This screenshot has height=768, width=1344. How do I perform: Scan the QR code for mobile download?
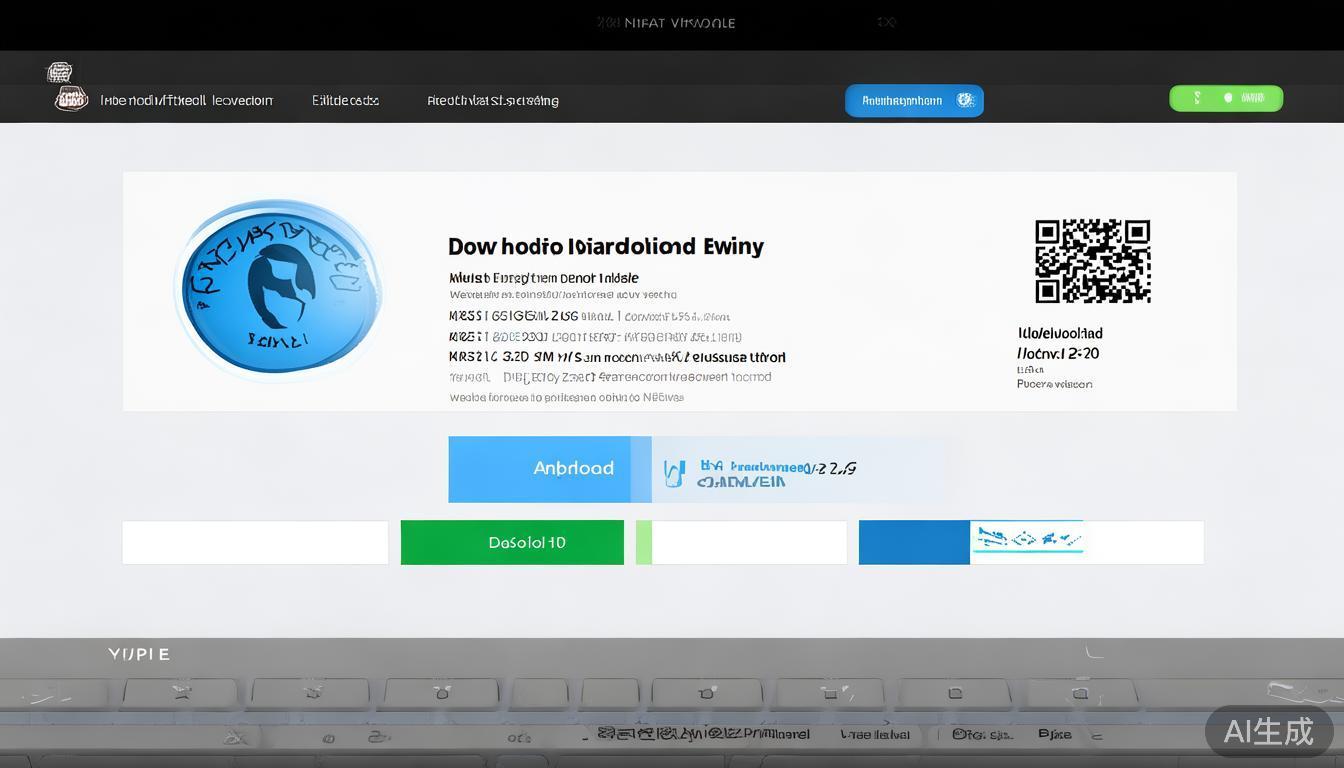click(1092, 261)
